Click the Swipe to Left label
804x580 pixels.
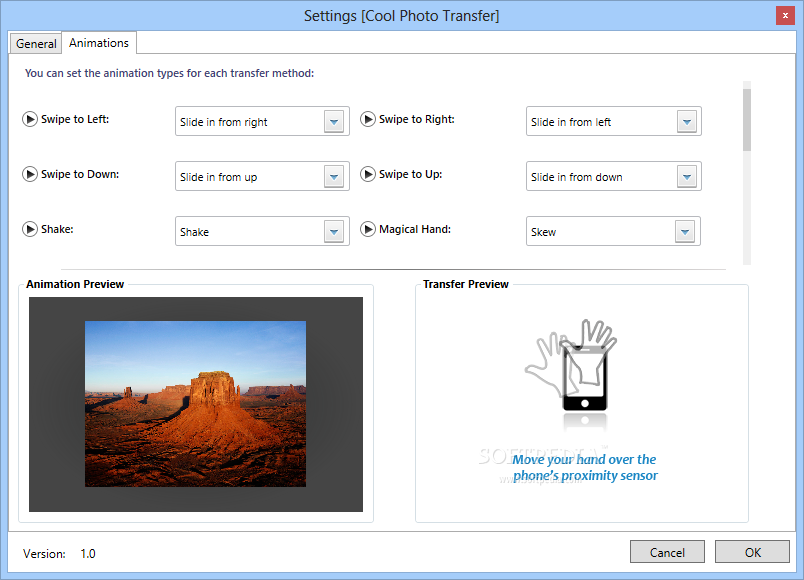point(75,119)
